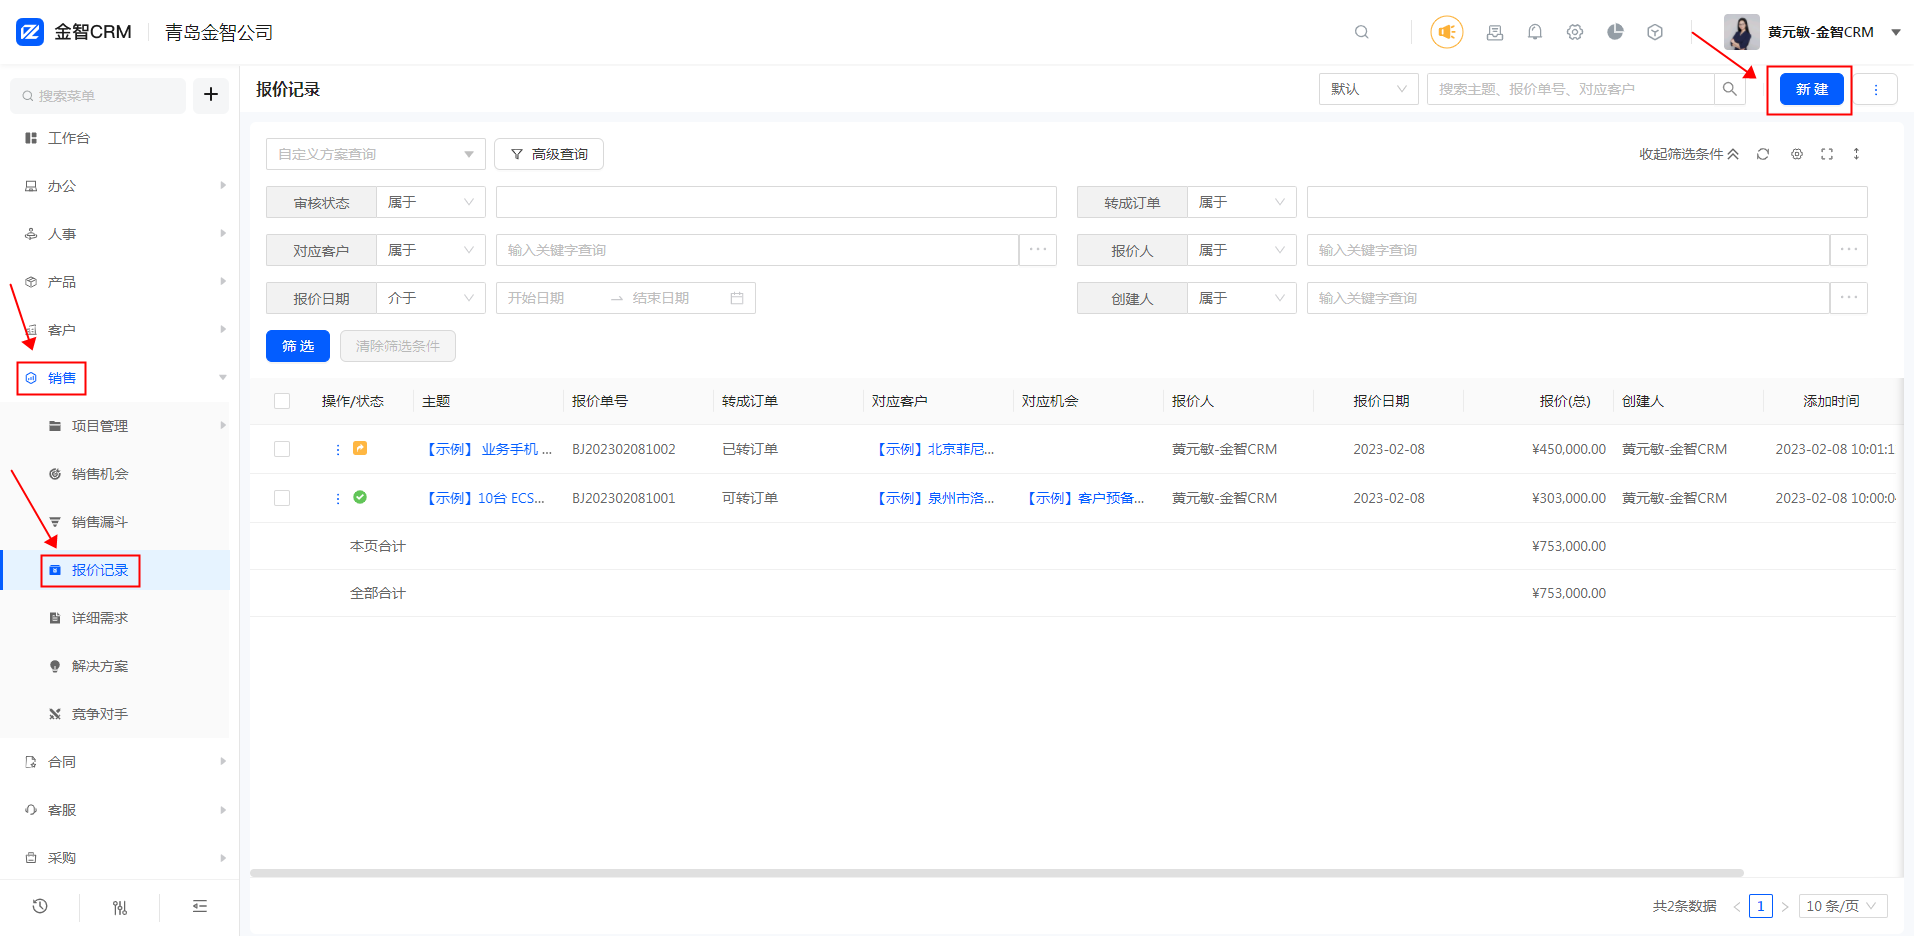Open 销售机会 submenu item

coord(100,474)
